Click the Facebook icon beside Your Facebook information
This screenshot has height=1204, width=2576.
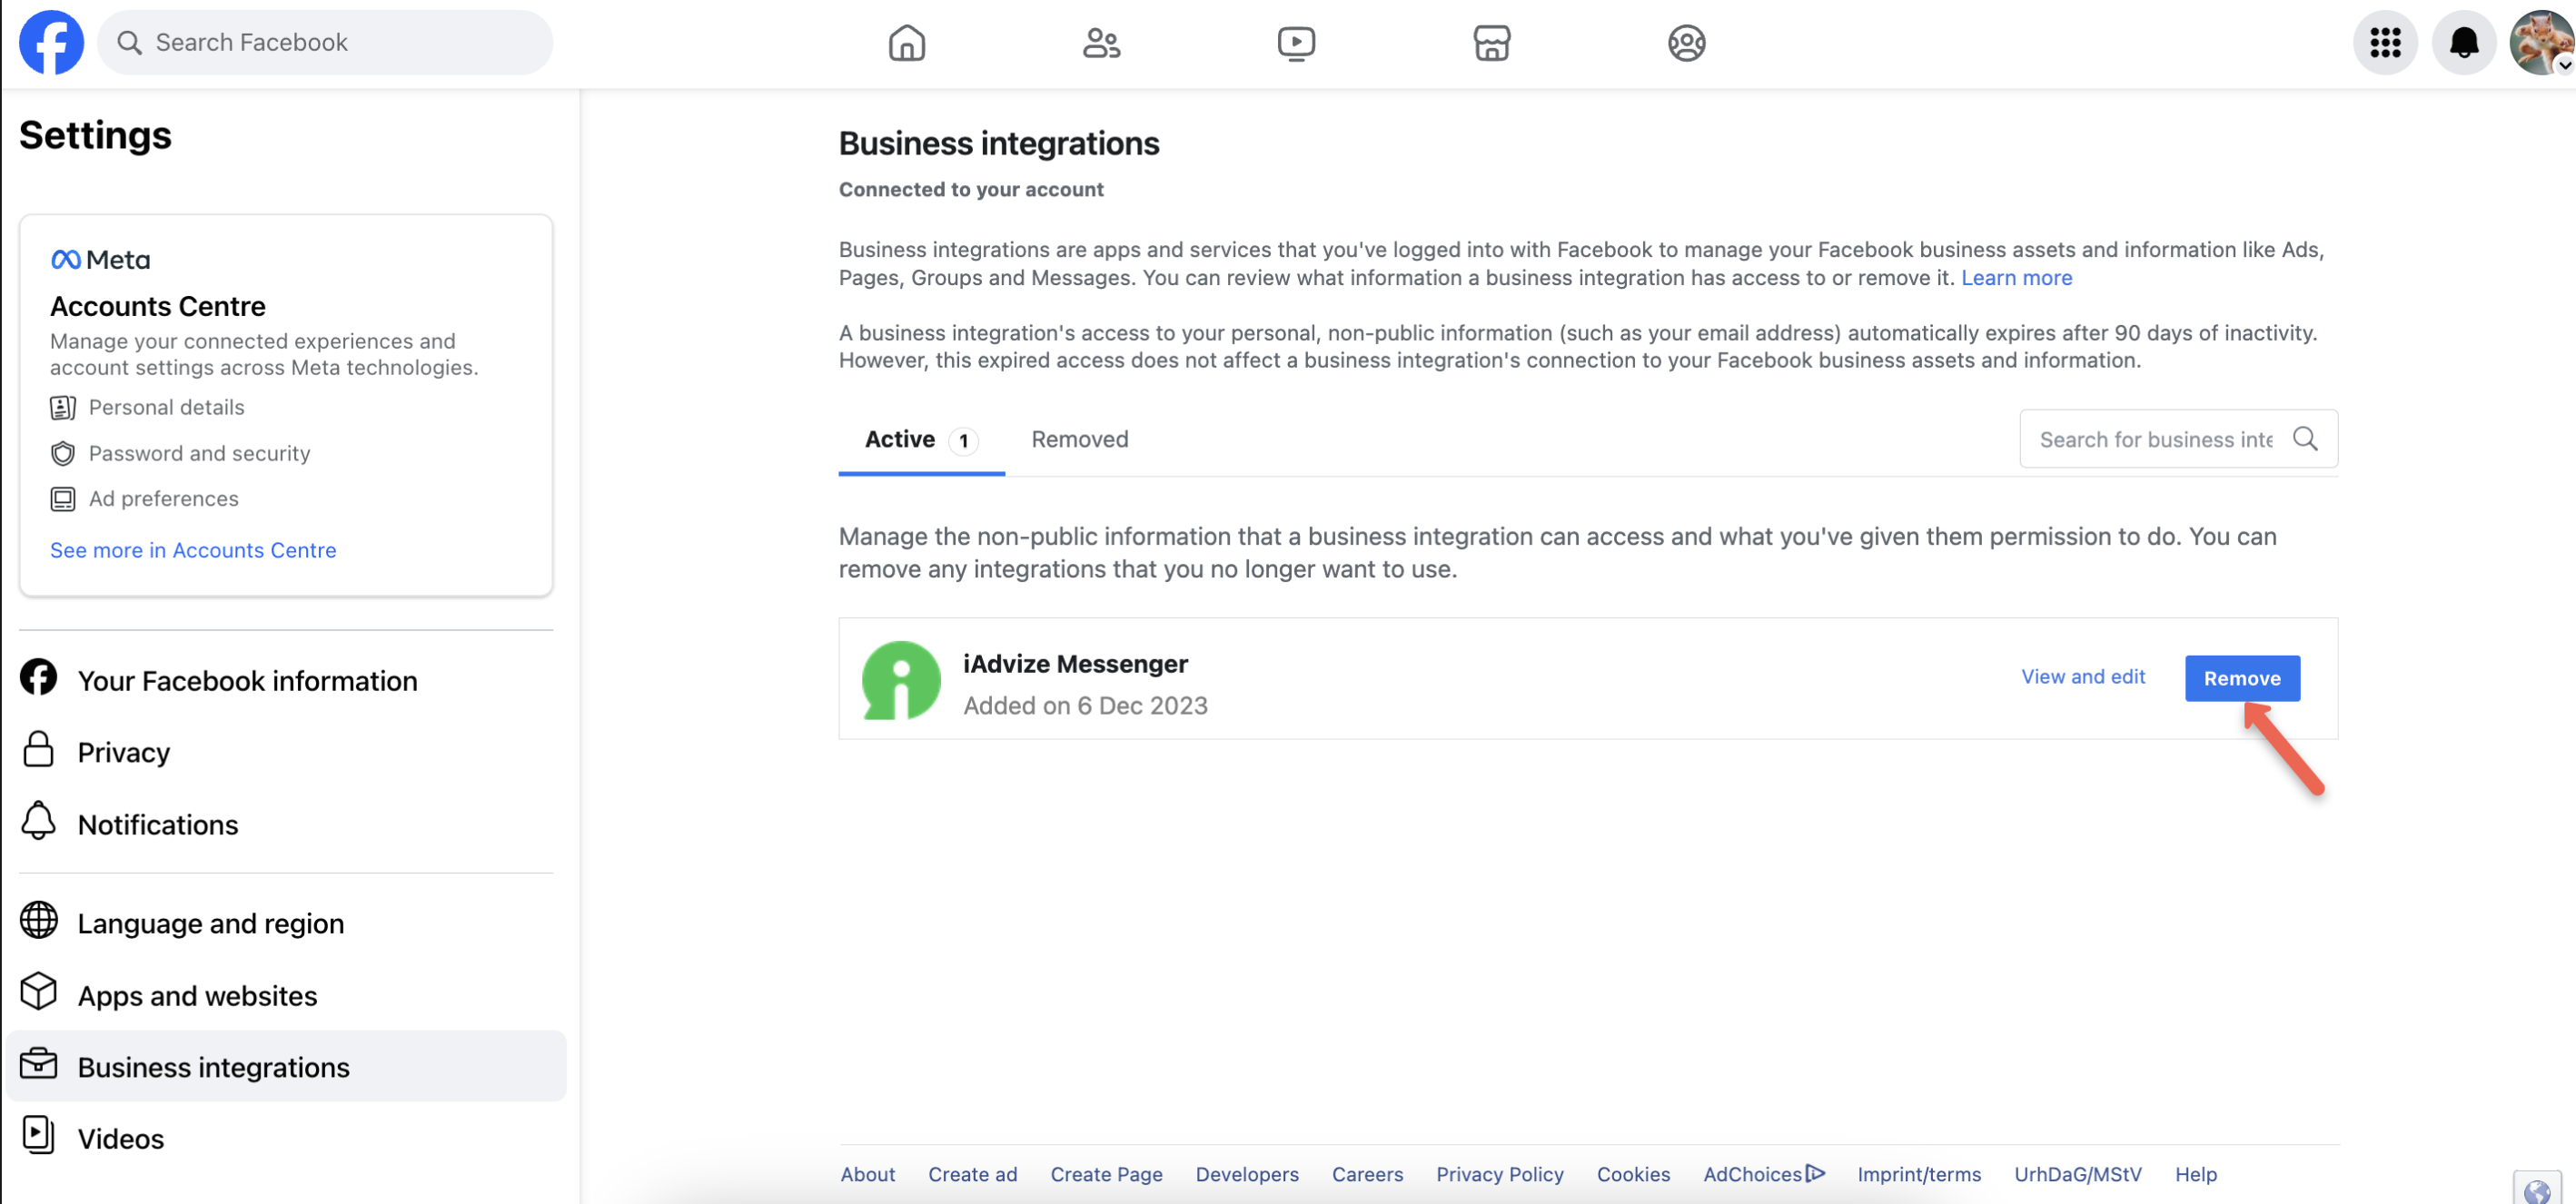pyautogui.click(x=38, y=678)
